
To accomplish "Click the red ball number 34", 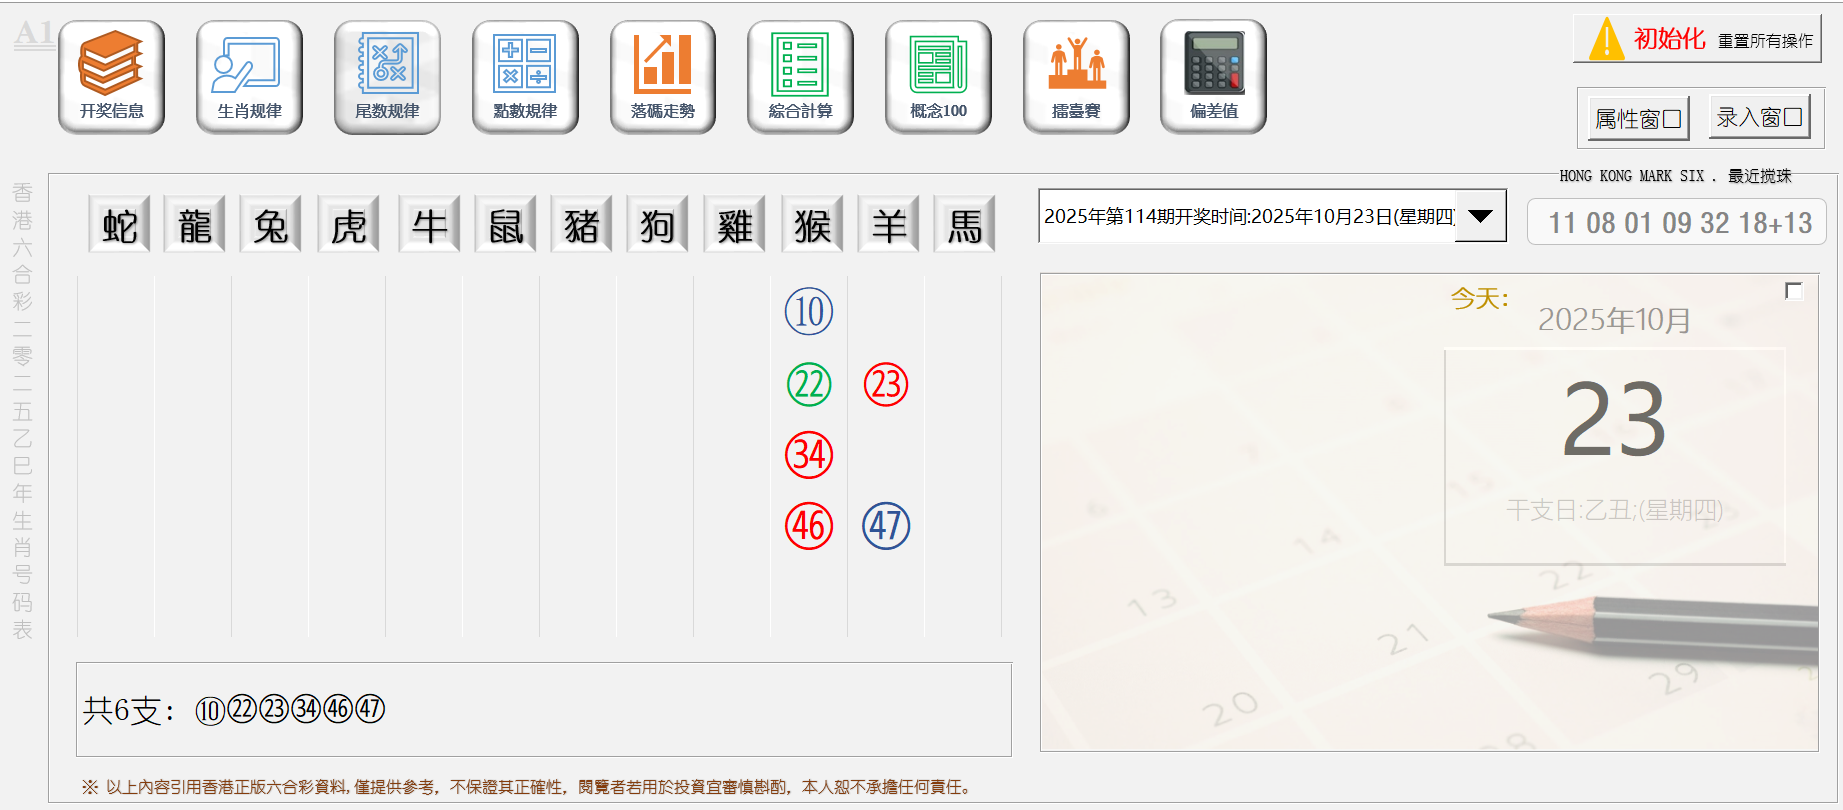I will (x=809, y=455).
